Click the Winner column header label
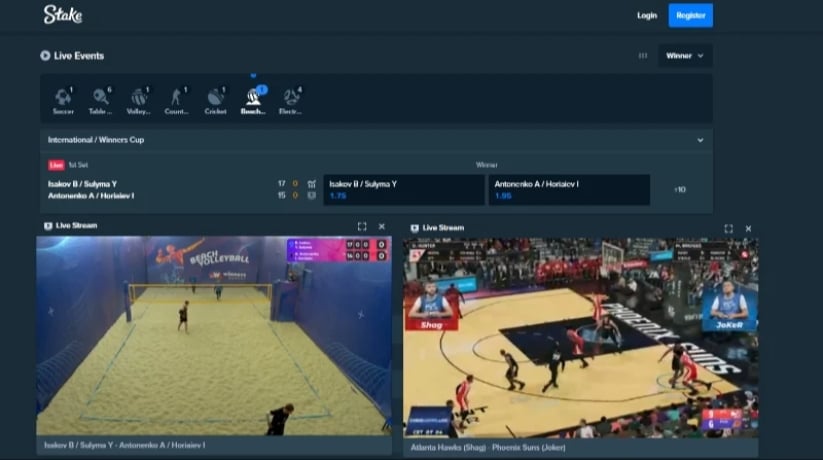 coord(487,165)
